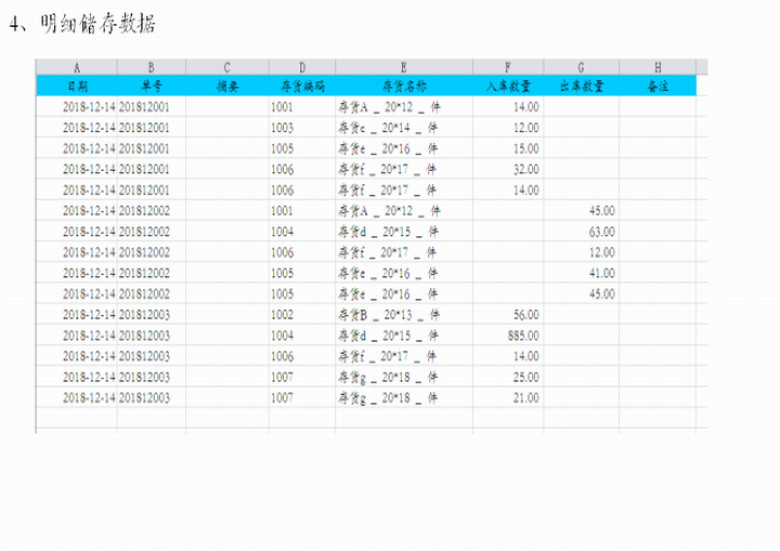
Task: Select 存货名称 cell in the 885.00 row
Action: pyautogui.click(x=404, y=336)
